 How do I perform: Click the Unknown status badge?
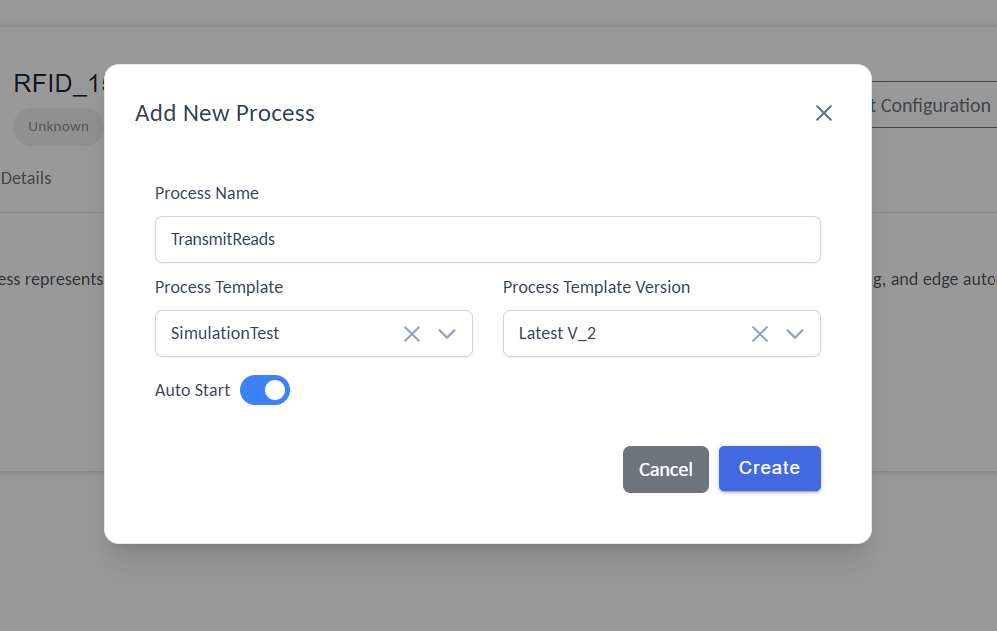click(58, 127)
